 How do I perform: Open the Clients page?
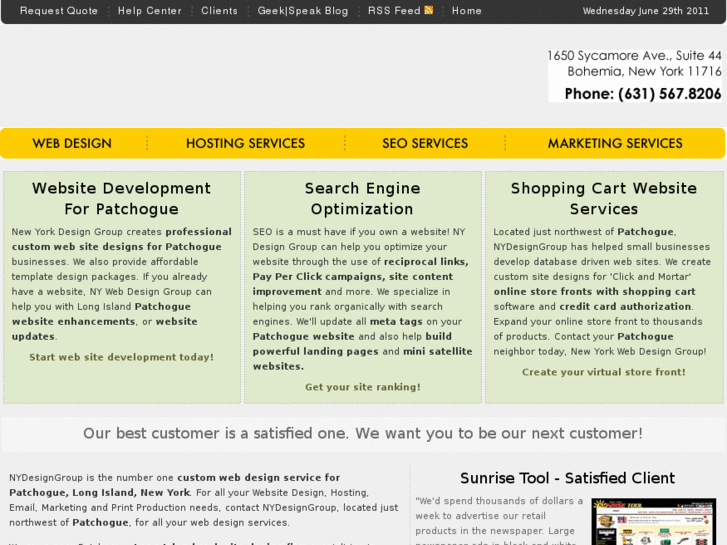tap(219, 11)
